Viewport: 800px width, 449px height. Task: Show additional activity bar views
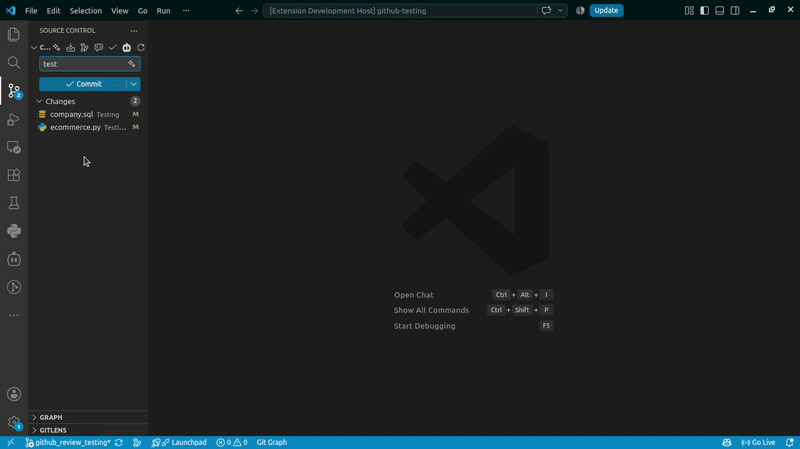pyautogui.click(x=14, y=315)
